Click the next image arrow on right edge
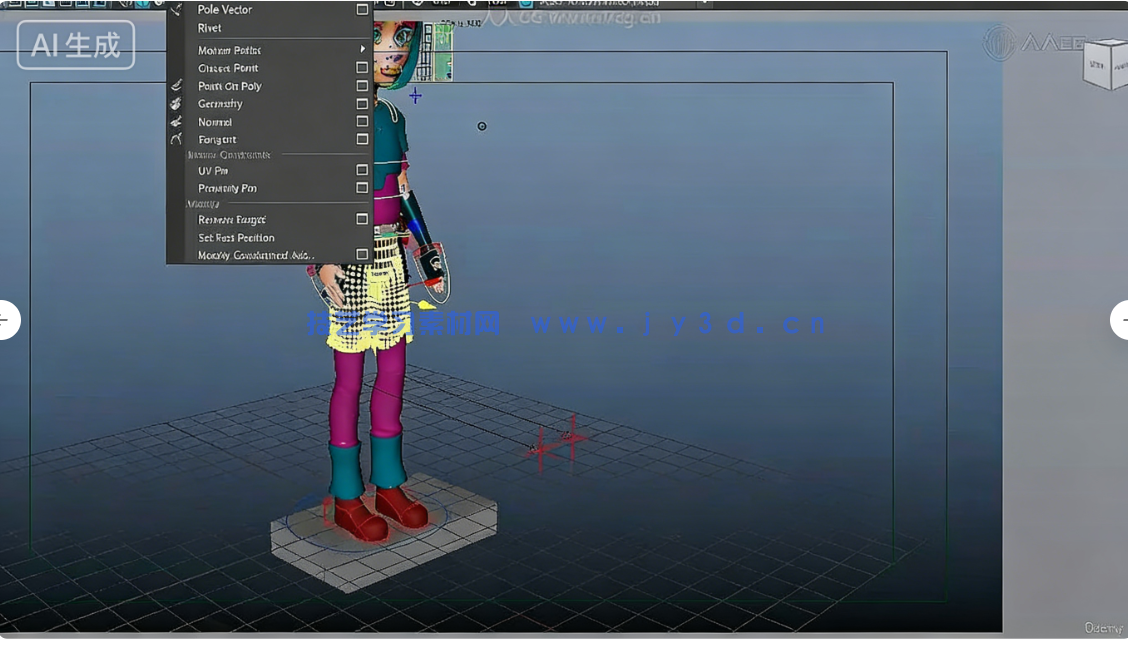This screenshot has width=1128, height=646. pos(1121,320)
